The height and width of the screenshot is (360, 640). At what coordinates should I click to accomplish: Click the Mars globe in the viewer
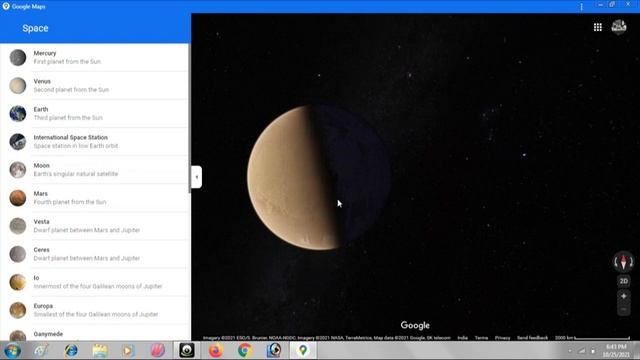[x=319, y=177]
